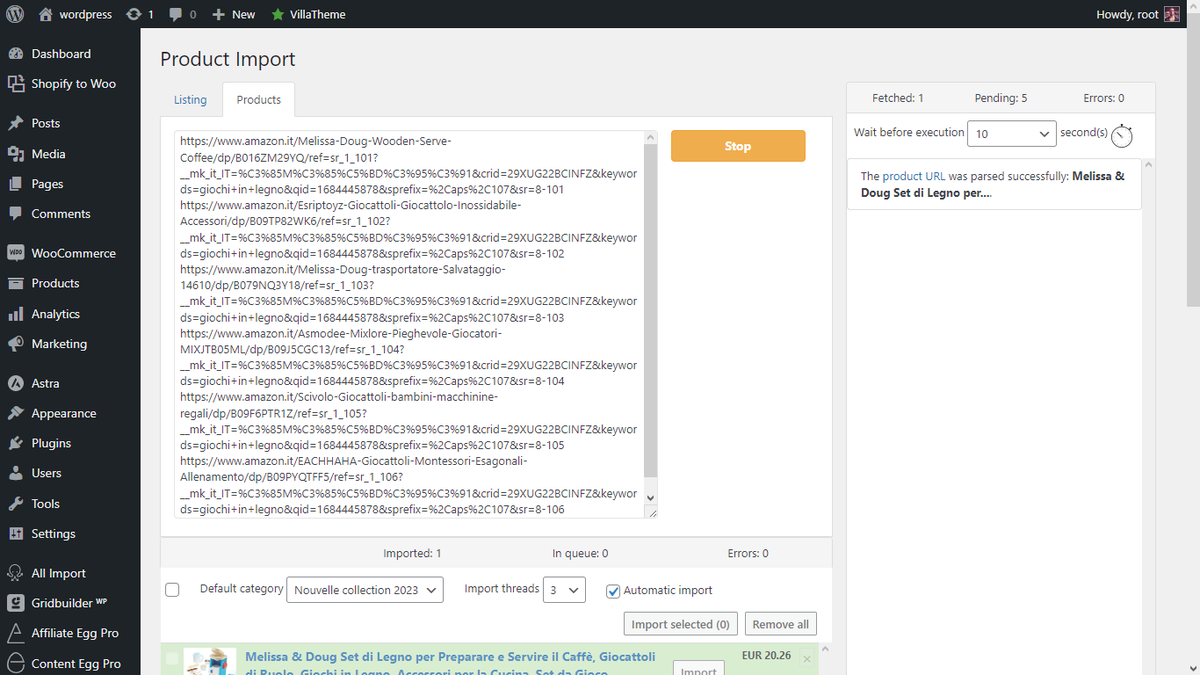Click the 'In queue: 0' status
Image resolution: width=1200 pixels, height=675 pixels.
[x=580, y=553]
